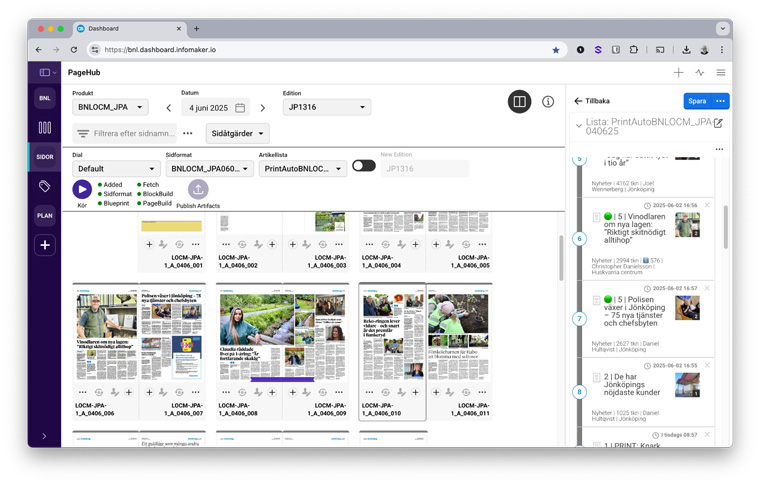Collapse the Lista PrintAutoBNLOCM_JPA chevron
The width and height of the screenshot is (760, 484).
click(x=578, y=126)
